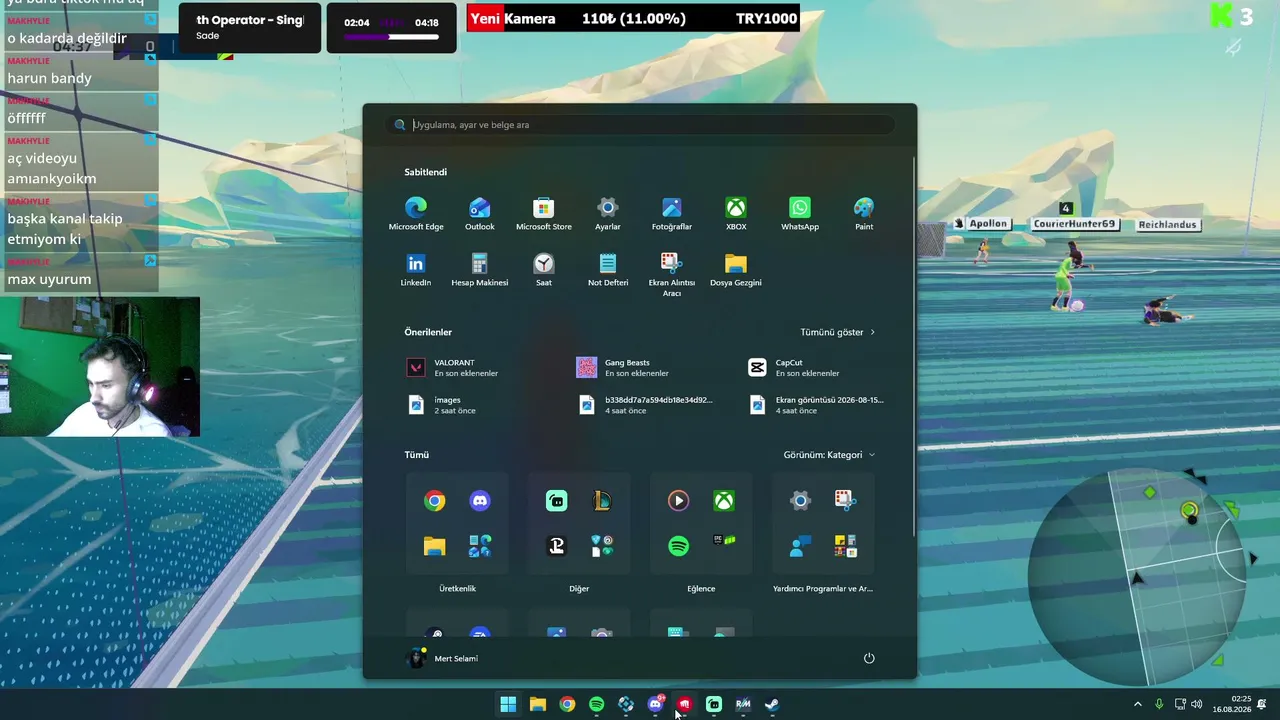Open Ayarlar settings pinned app

pyautogui.click(x=608, y=214)
